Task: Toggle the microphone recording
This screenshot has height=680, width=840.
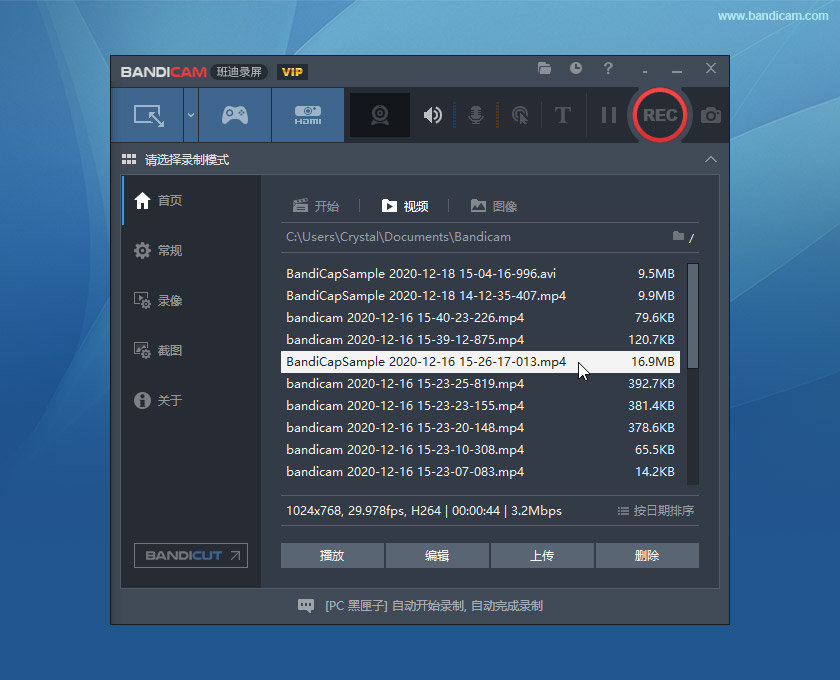Action: click(x=476, y=115)
